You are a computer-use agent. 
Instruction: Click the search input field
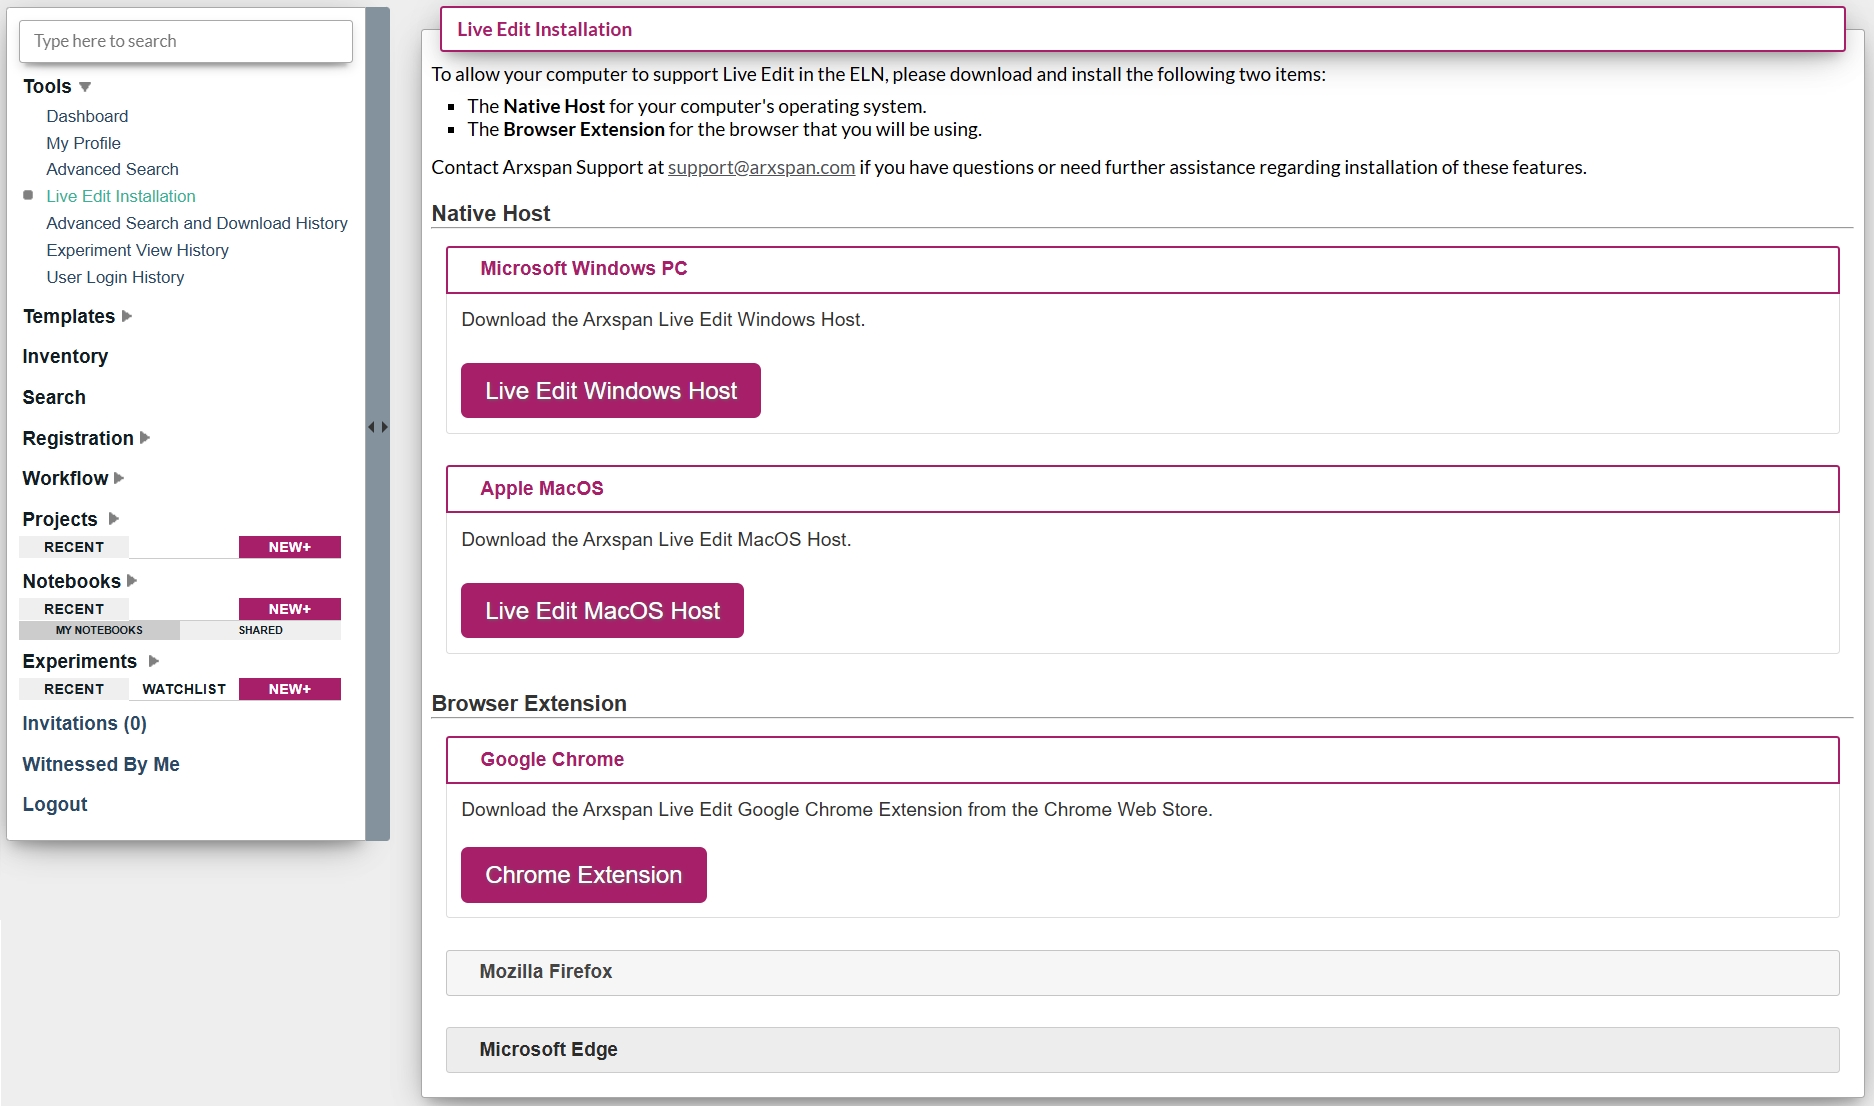point(186,41)
